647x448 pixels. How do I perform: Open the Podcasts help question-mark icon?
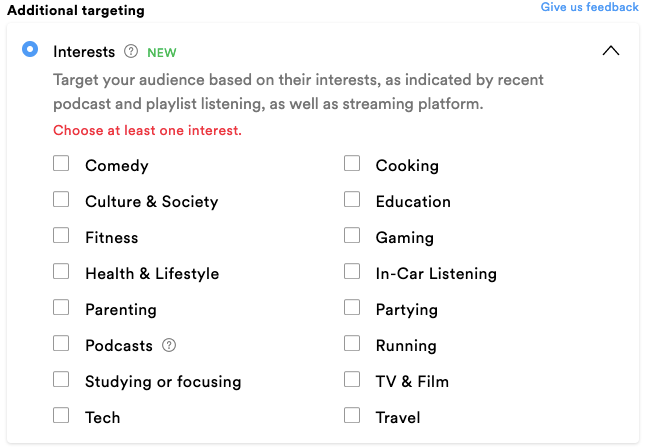pyautogui.click(x=169, y=345)
